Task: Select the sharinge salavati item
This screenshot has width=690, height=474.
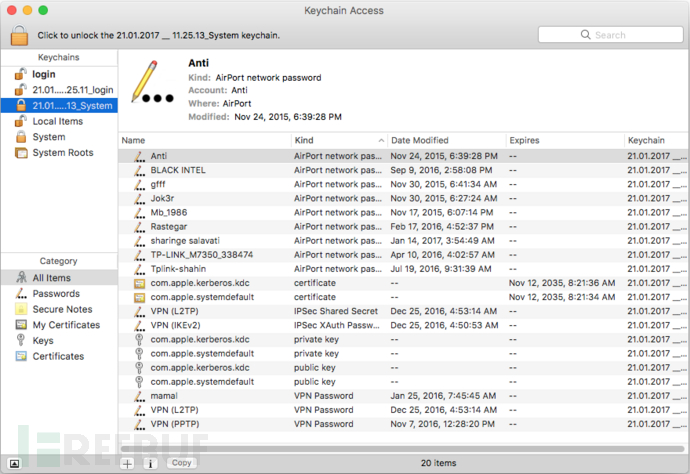Action: [x=403, y=240]
